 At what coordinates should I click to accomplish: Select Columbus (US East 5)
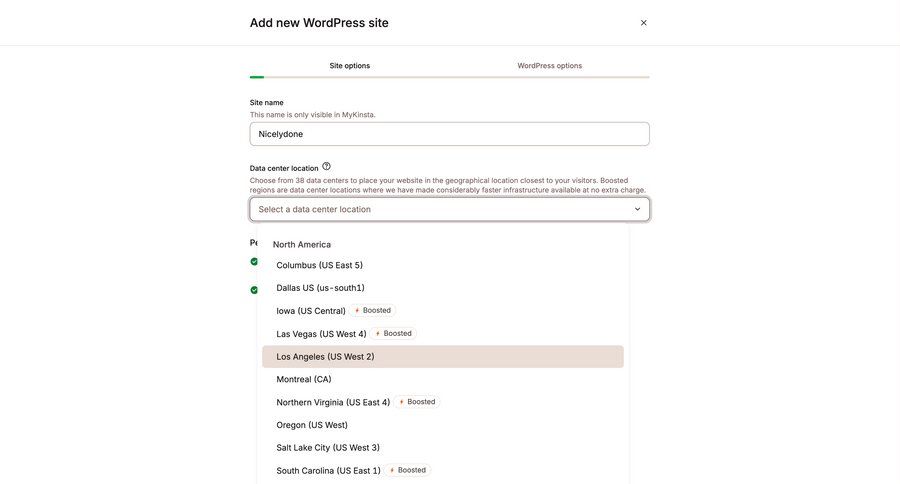(320, 265)
